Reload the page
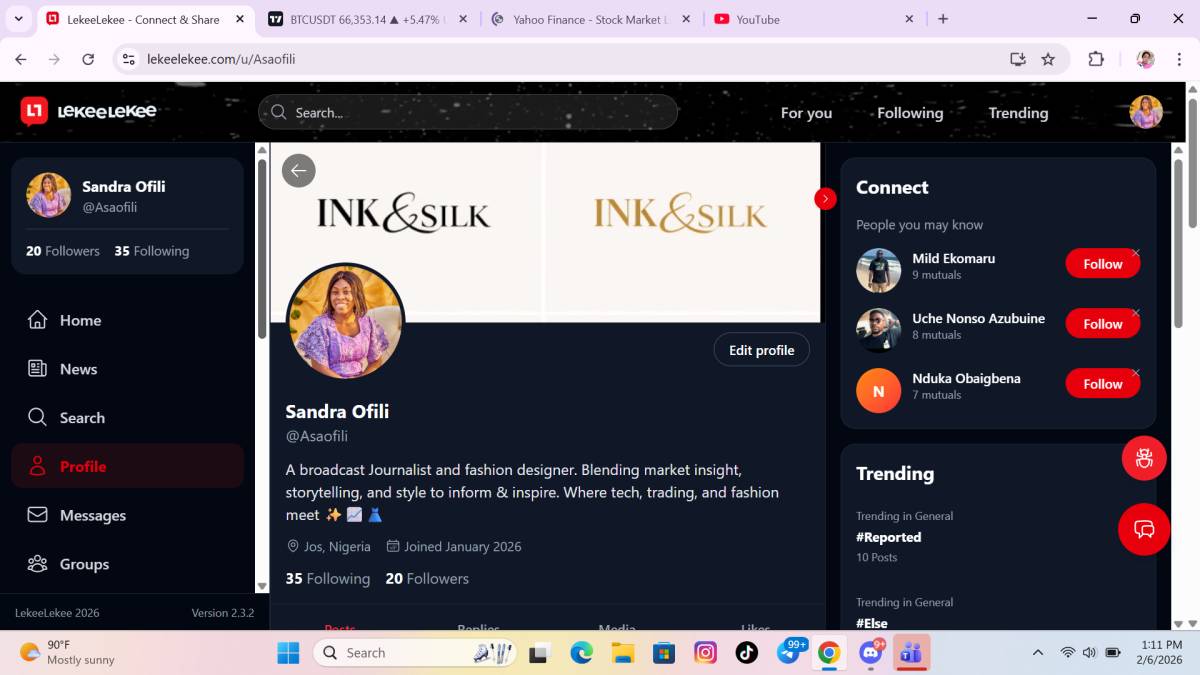Image resolution: width=1200 pixels, height=675 pixels. (x=88, y=59)
